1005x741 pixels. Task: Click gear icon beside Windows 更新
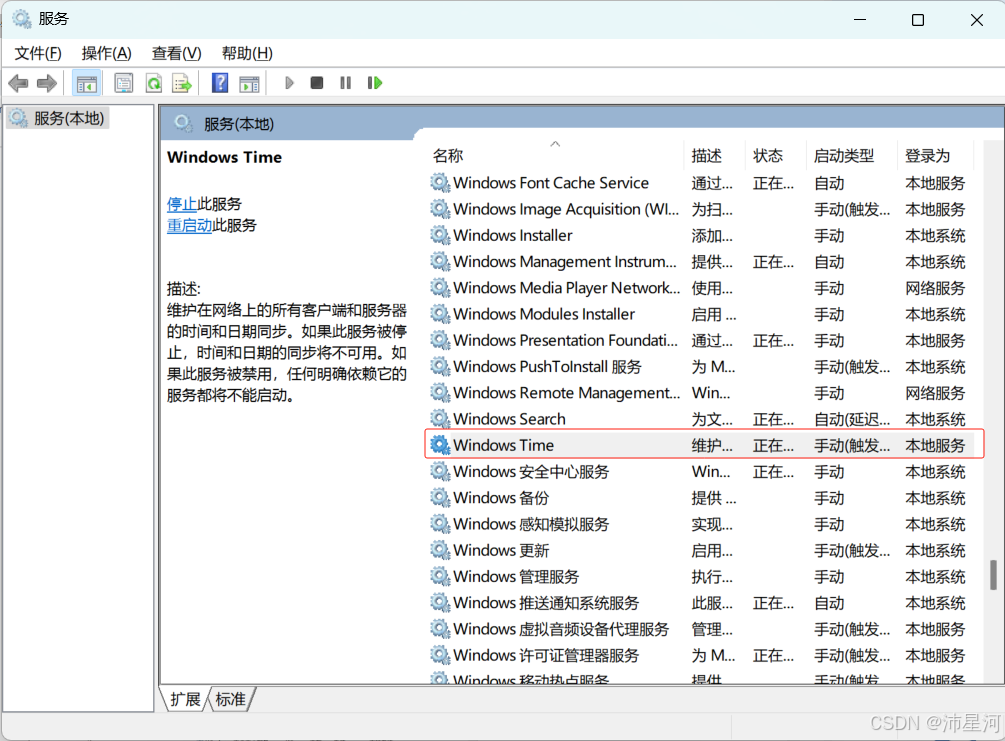(x=440, y=550)
